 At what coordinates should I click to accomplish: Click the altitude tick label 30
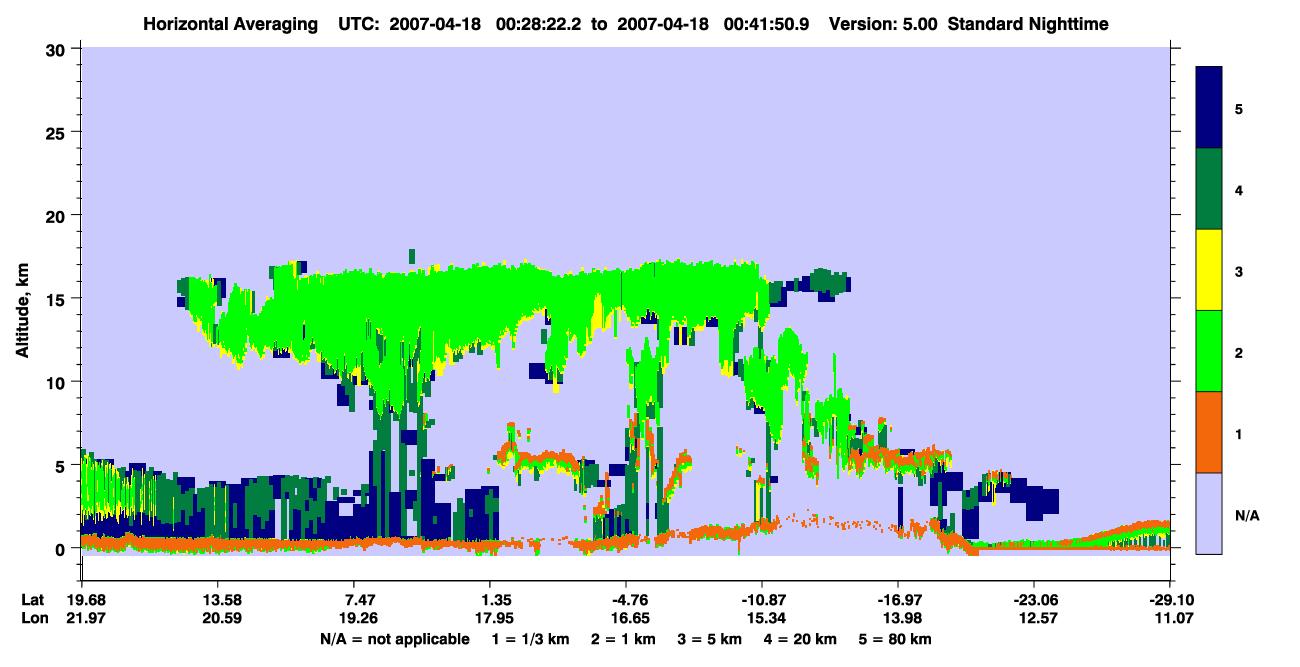58,49
